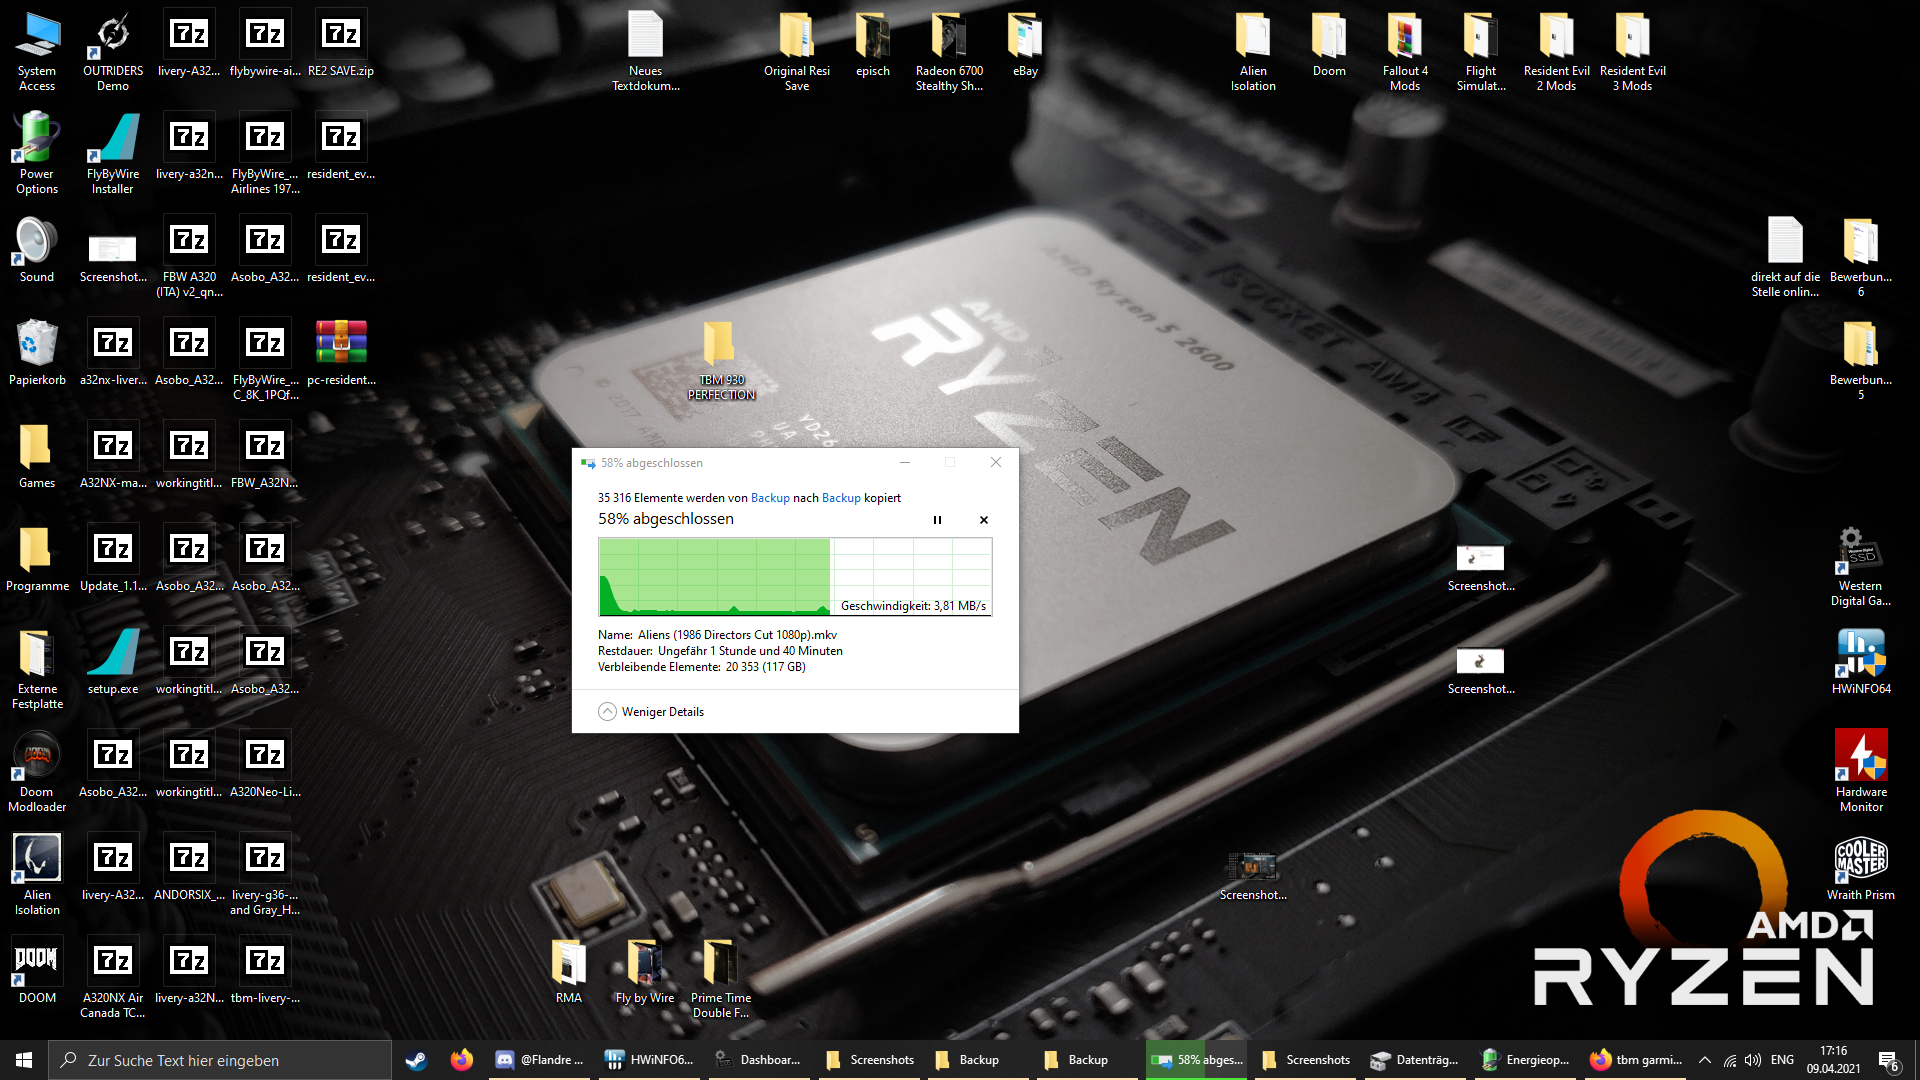Expand hidden system tray icons chevron
The height and width of the screenshot is (1080, 1920).
click(x=1704, y=1060)
